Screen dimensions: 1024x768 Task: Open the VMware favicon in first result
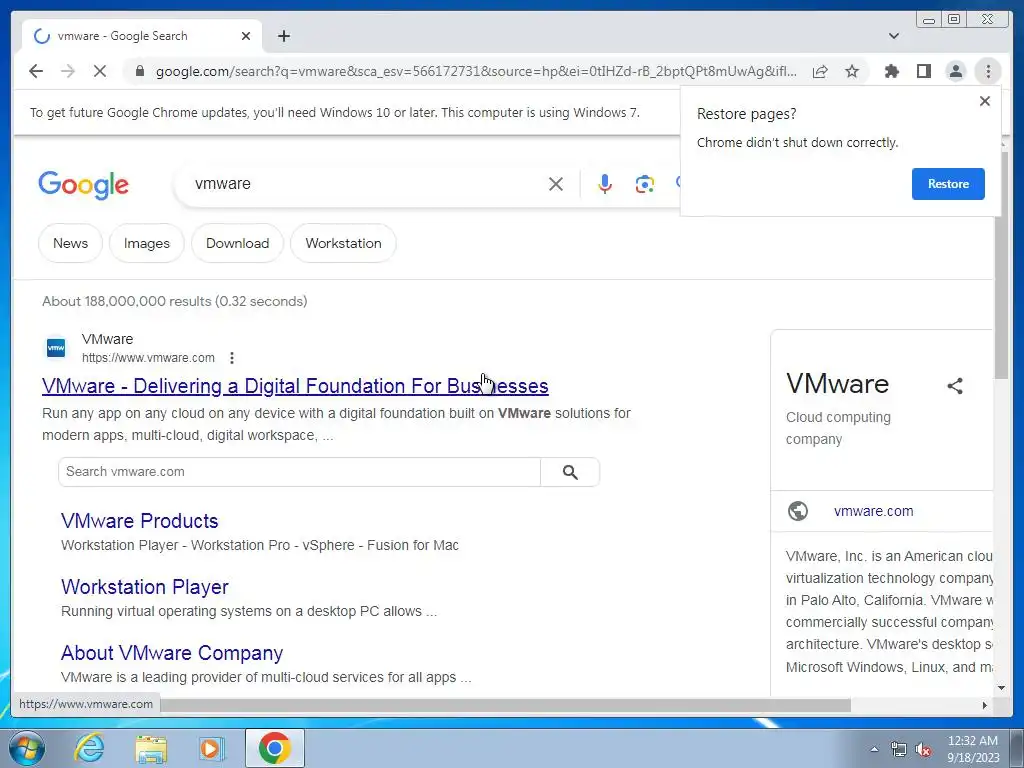tap(56, 348)
